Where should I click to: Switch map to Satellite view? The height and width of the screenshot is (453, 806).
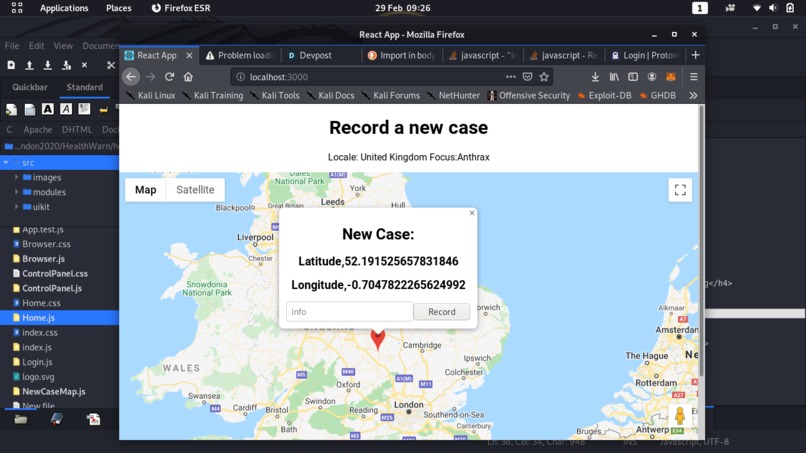pyautogui.click(x=195, y=190)
